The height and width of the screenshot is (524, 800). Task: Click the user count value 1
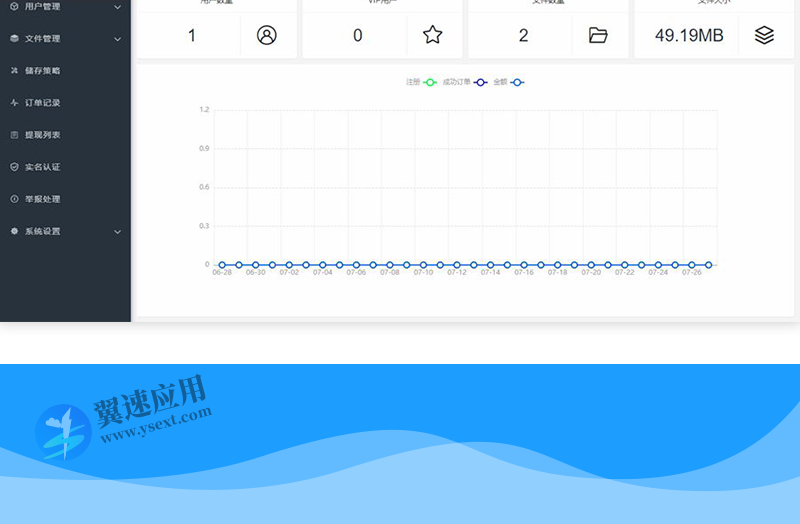[x=192, y=35]
